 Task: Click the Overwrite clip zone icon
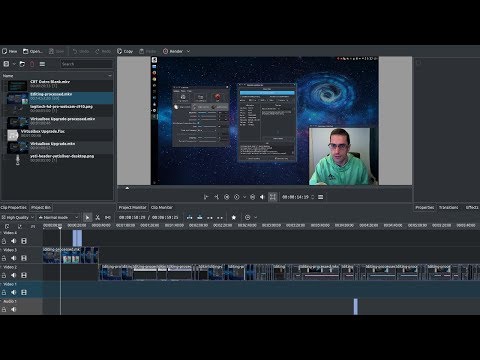[200, 217]
